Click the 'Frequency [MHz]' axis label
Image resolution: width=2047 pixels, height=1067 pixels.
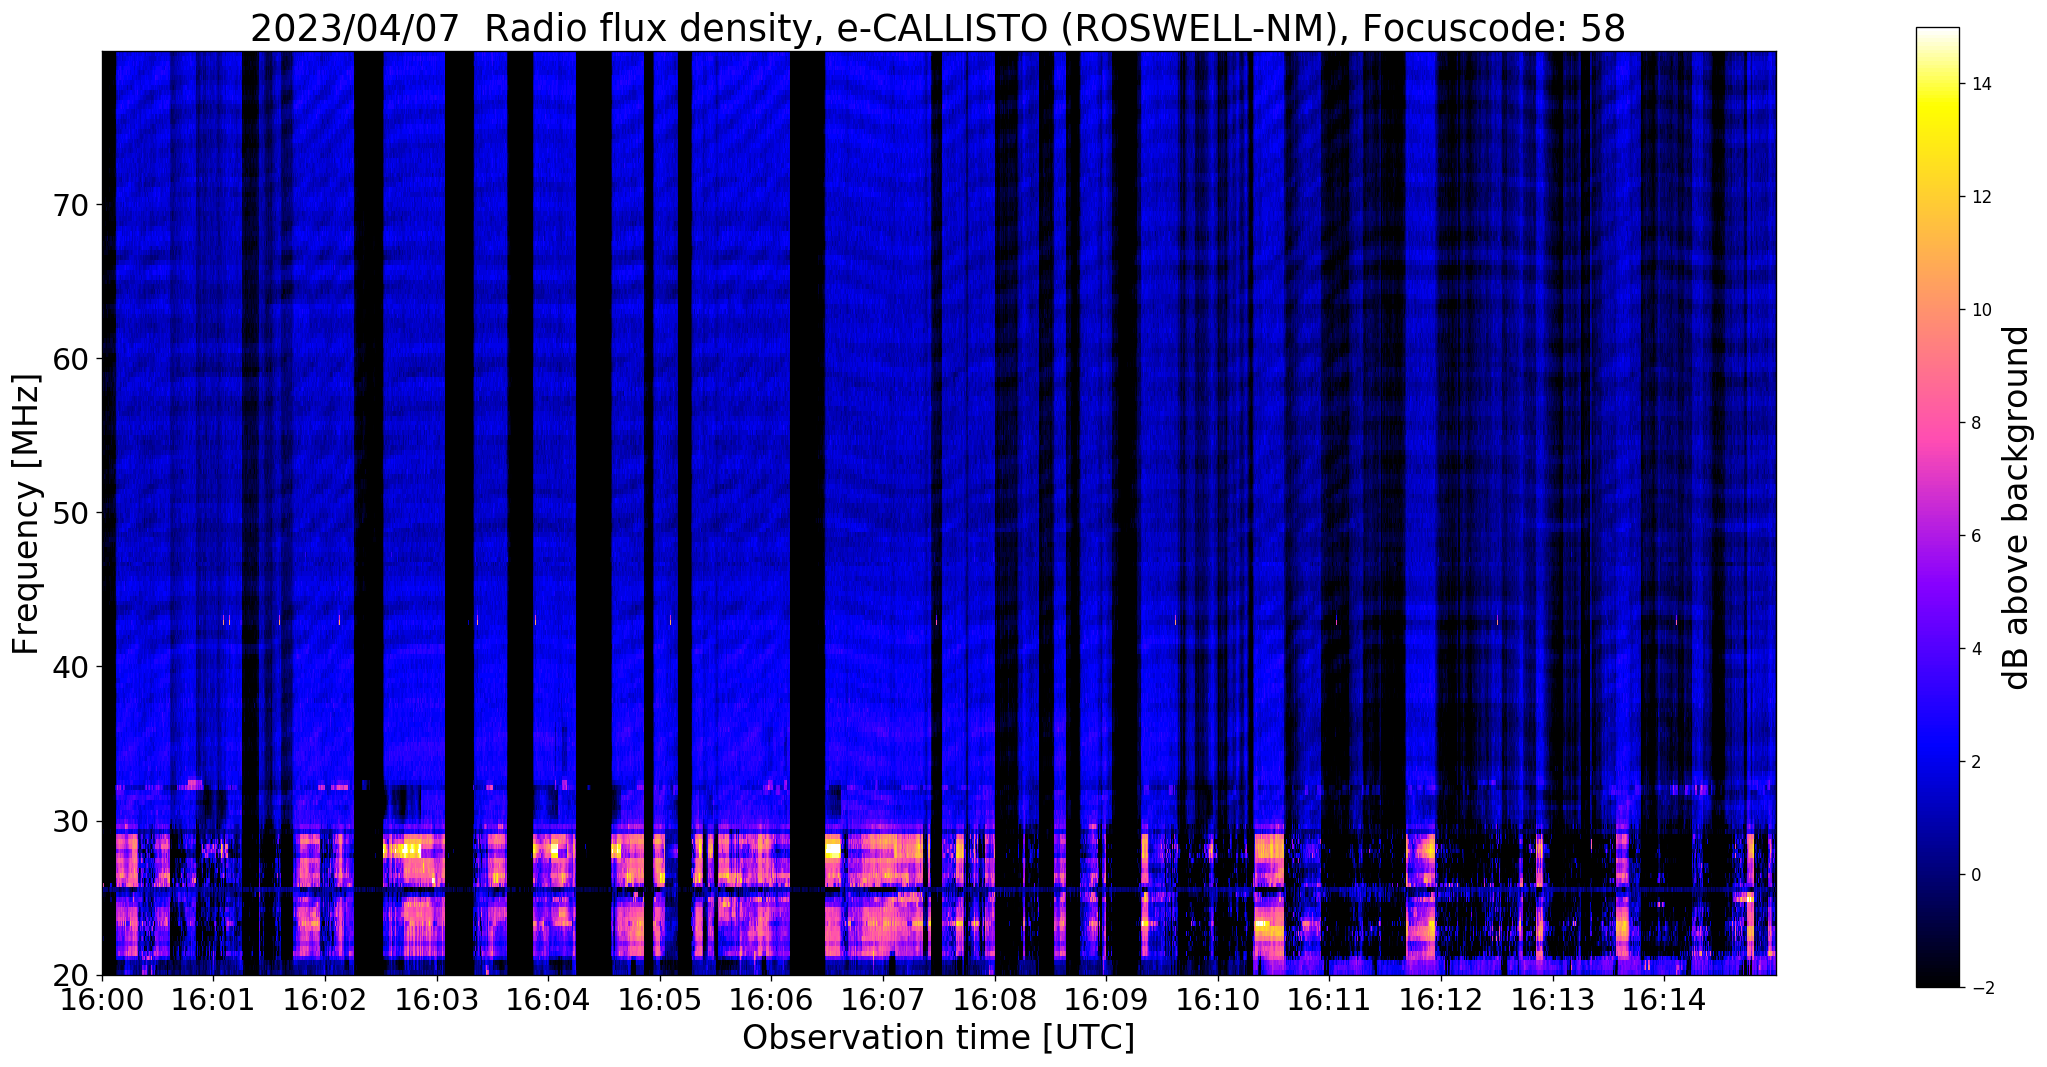(26, 514)
